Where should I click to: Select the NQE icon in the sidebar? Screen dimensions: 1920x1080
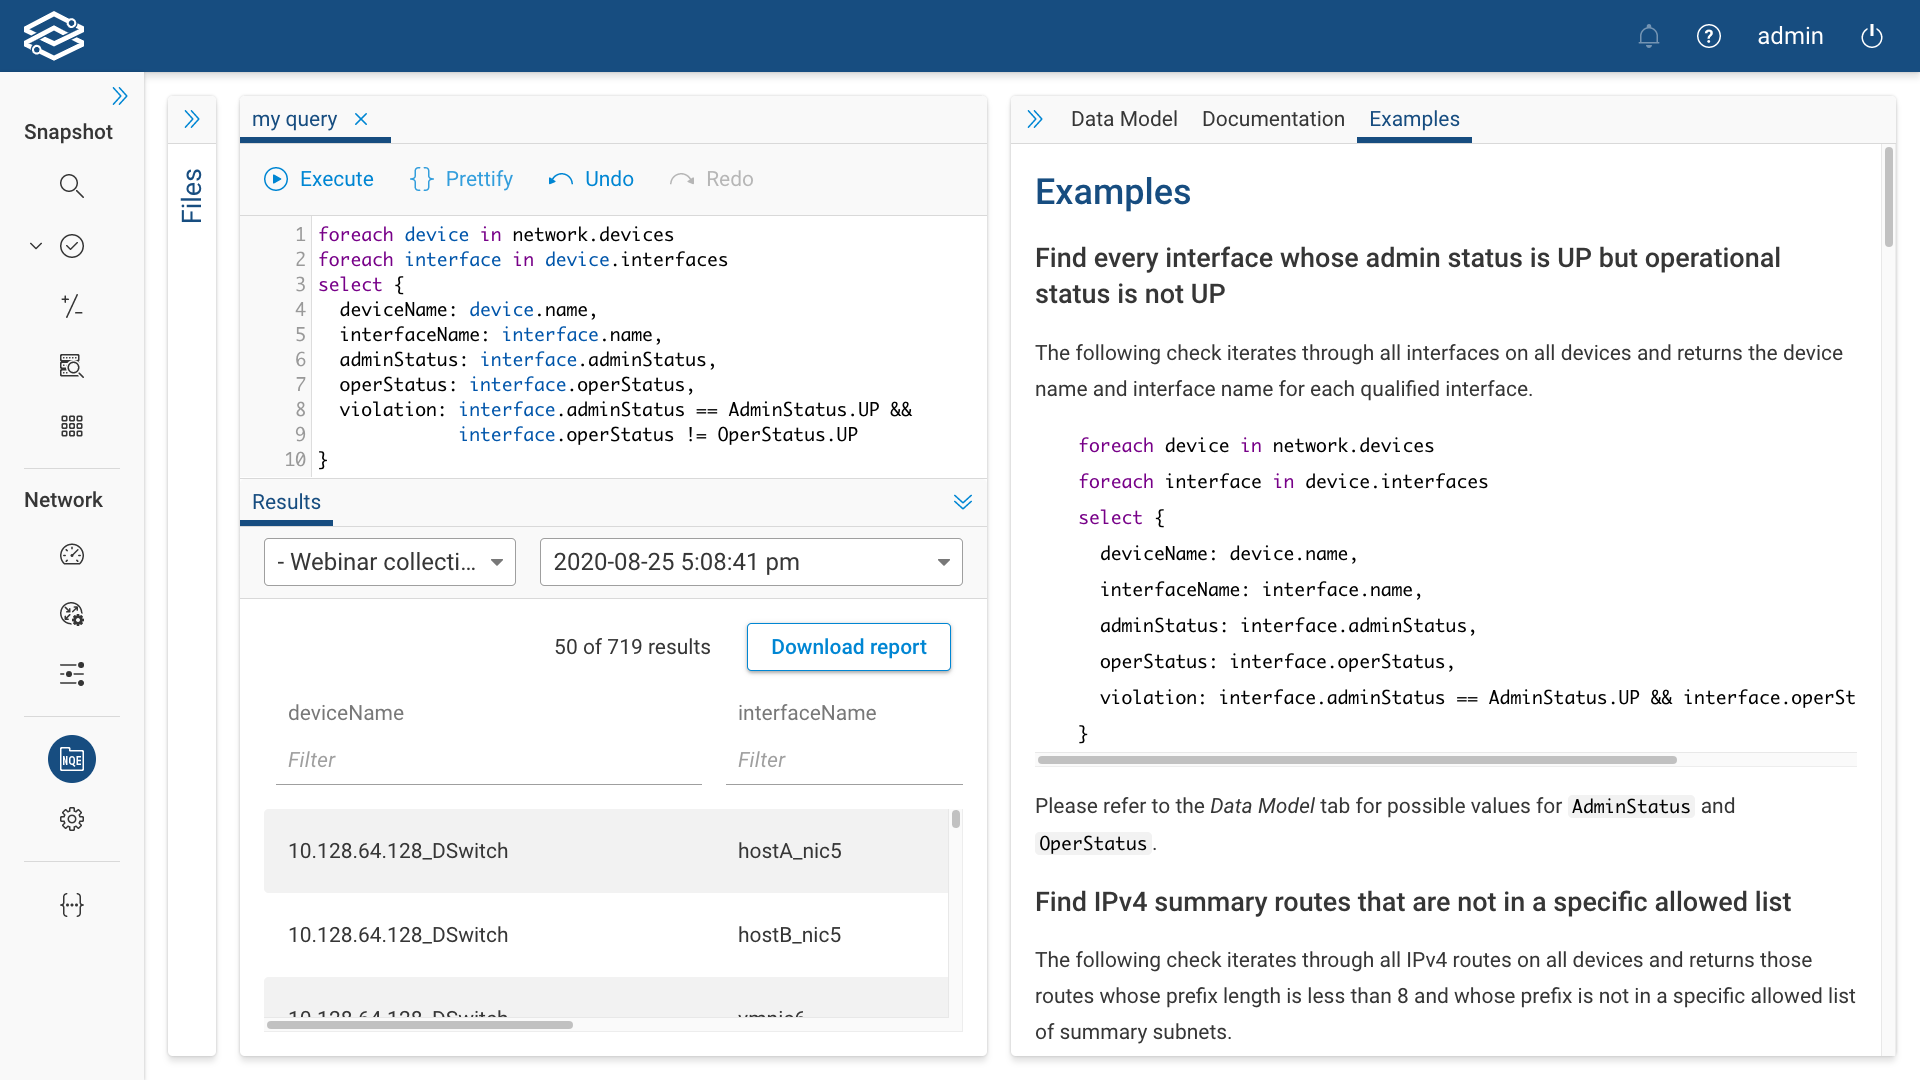click(x=72, y=759)
